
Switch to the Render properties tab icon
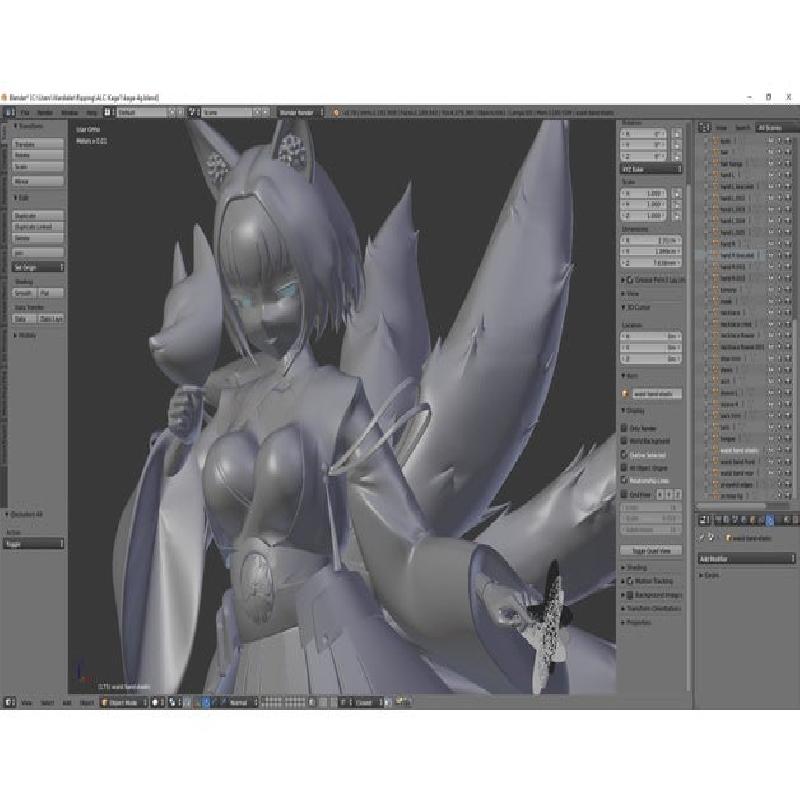pos(718,520)
